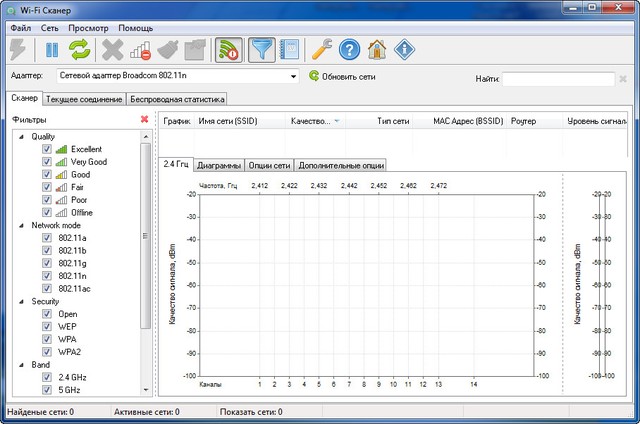The height and width of the screenshot is (424, 640).
Task: Click the Найти search input field
Action: 558,78
